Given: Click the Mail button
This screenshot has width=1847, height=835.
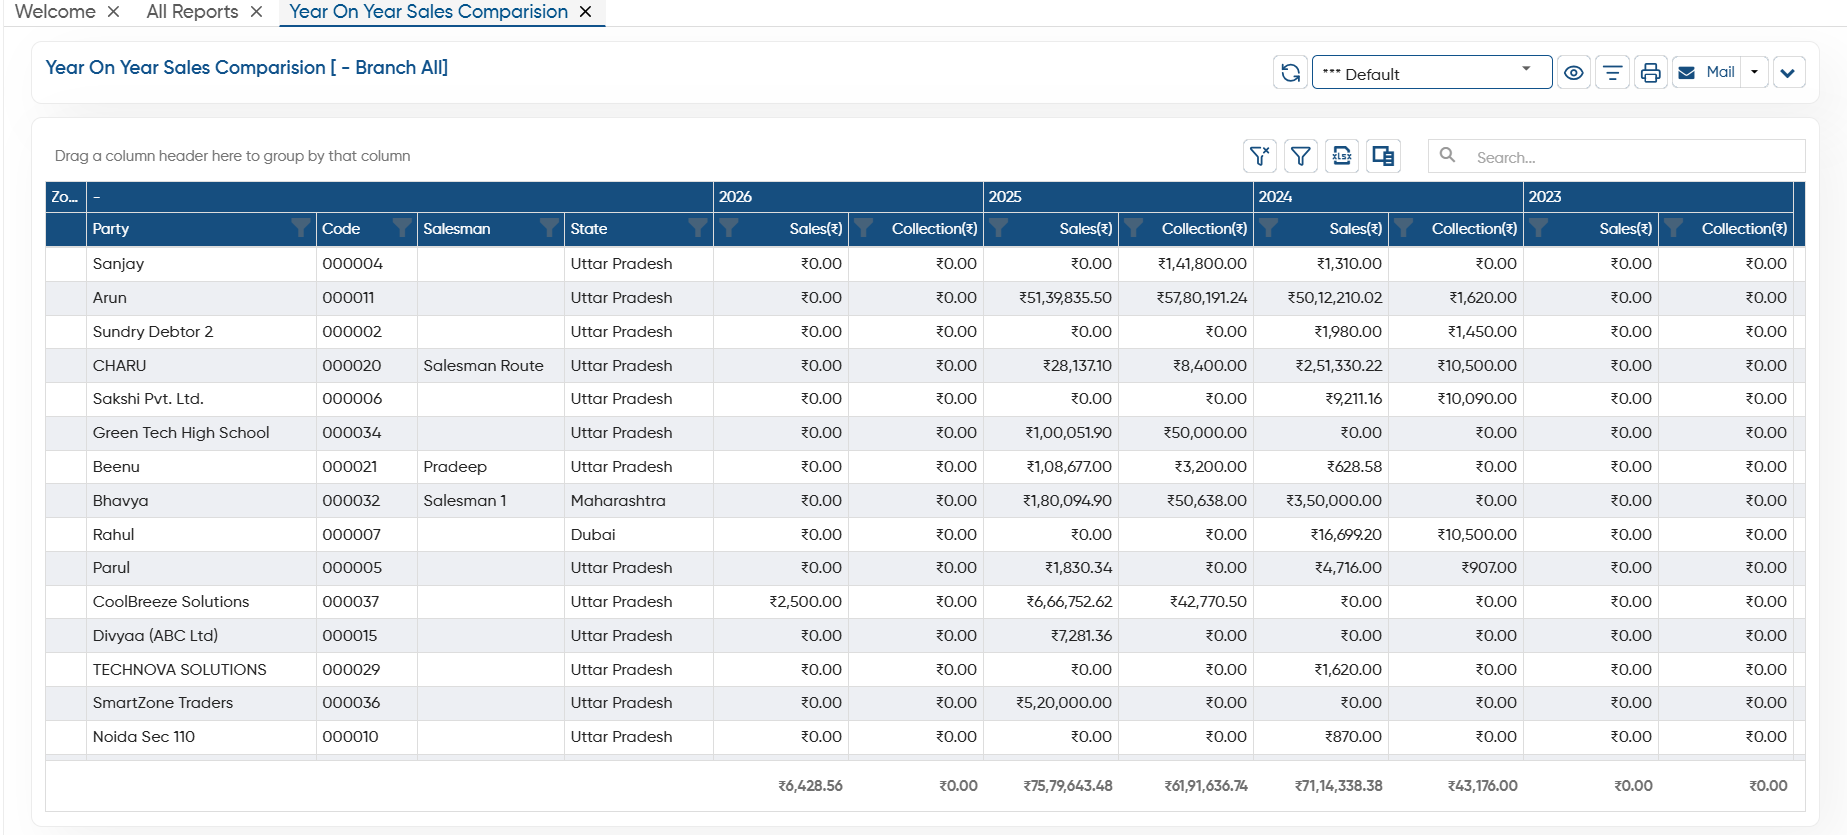Looking at the screenshot, I should [x=1707, y=73].
